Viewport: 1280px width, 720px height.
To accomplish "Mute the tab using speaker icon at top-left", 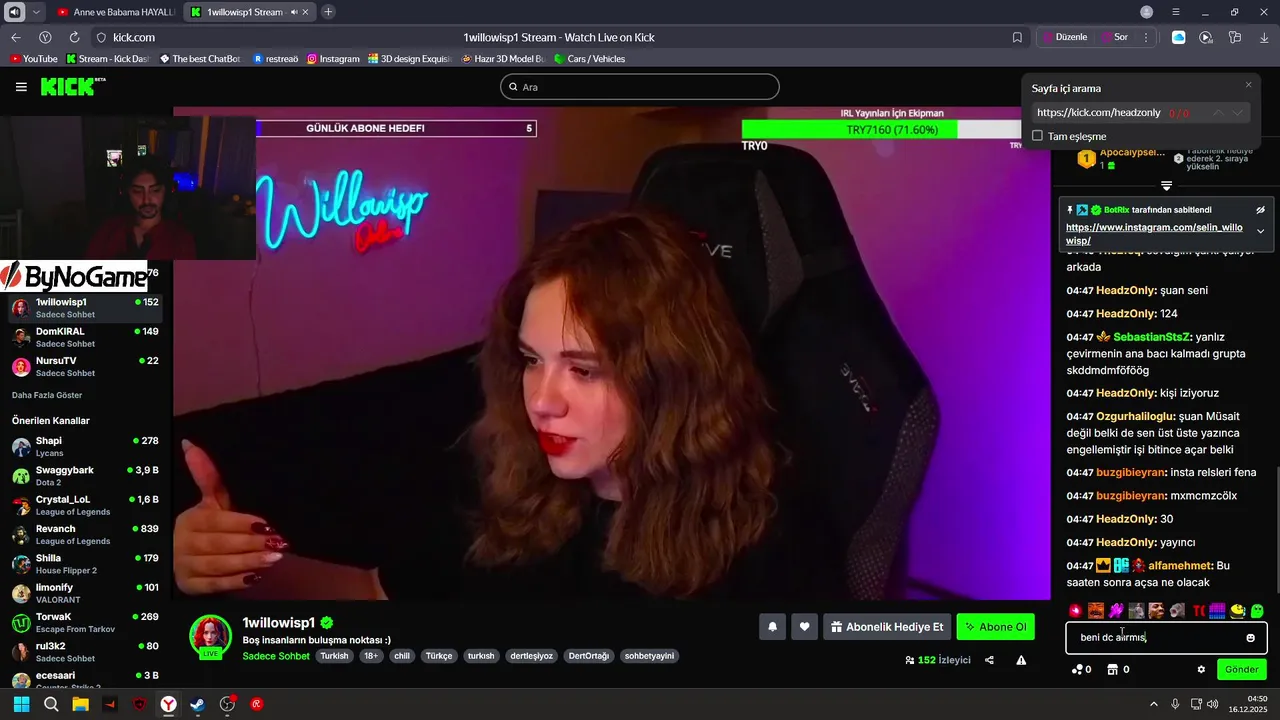I will 15,12.
